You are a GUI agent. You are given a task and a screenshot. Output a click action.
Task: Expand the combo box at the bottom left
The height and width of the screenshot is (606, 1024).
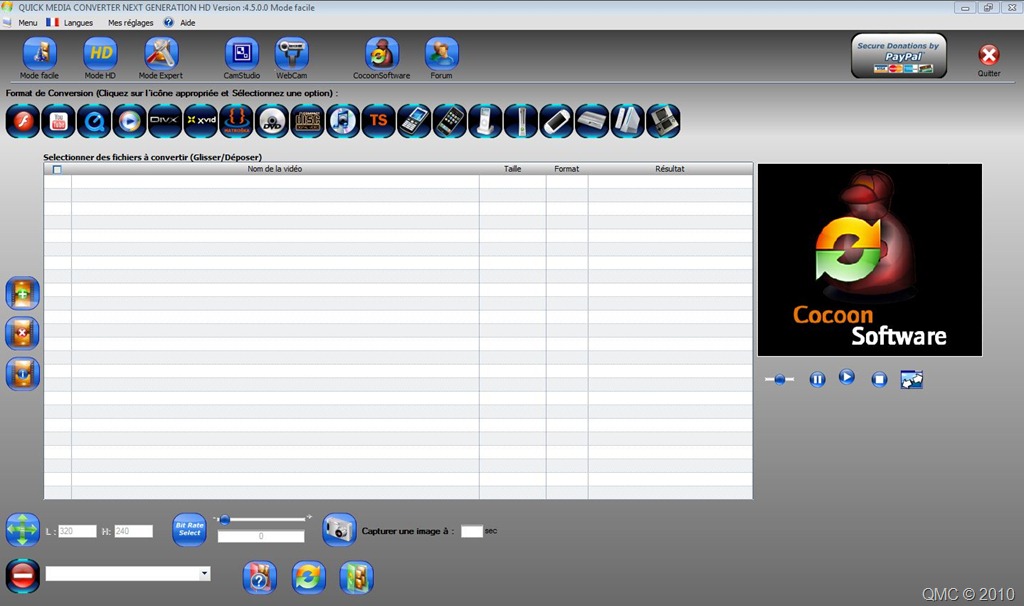204,573
